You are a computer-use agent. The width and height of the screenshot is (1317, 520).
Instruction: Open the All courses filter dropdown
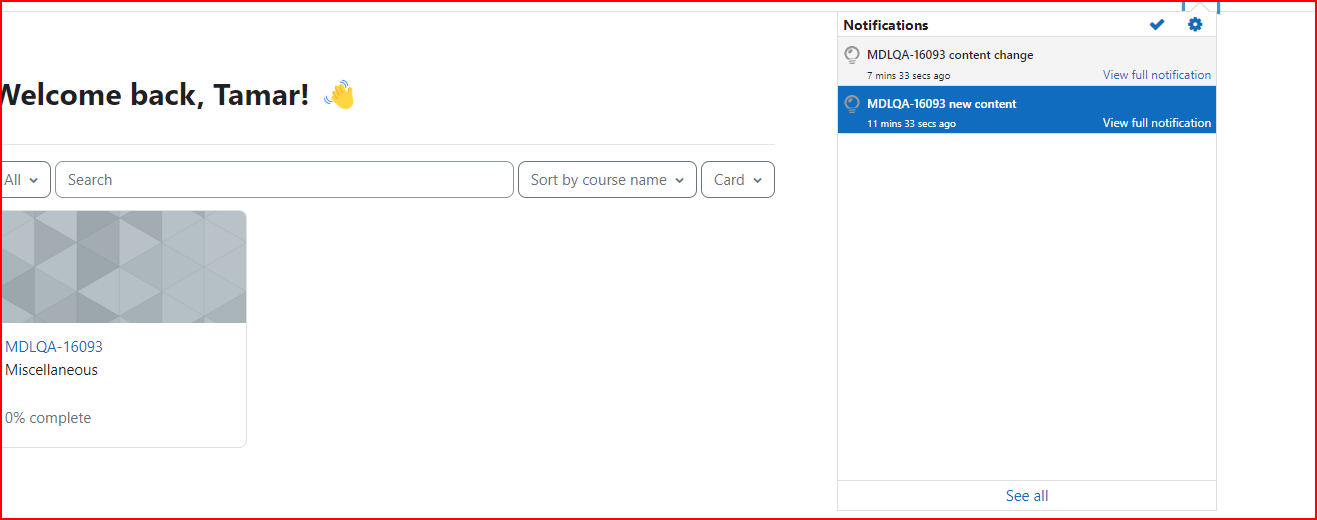click(24, 180)
